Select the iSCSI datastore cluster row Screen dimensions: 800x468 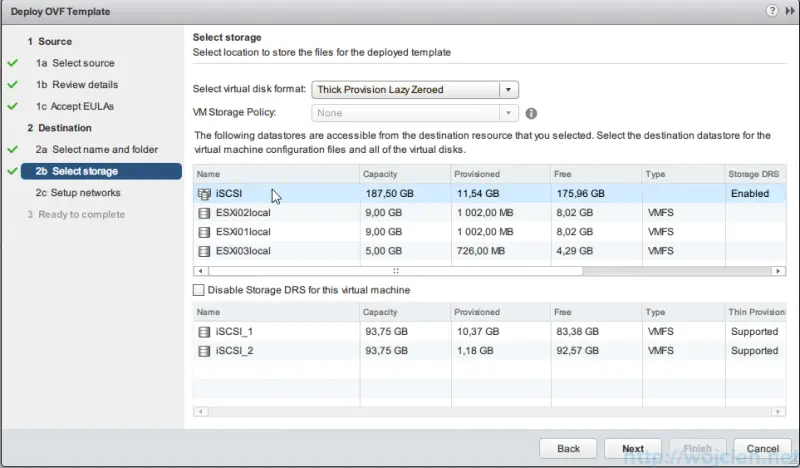pyautogui.click(x=489, y=193)
